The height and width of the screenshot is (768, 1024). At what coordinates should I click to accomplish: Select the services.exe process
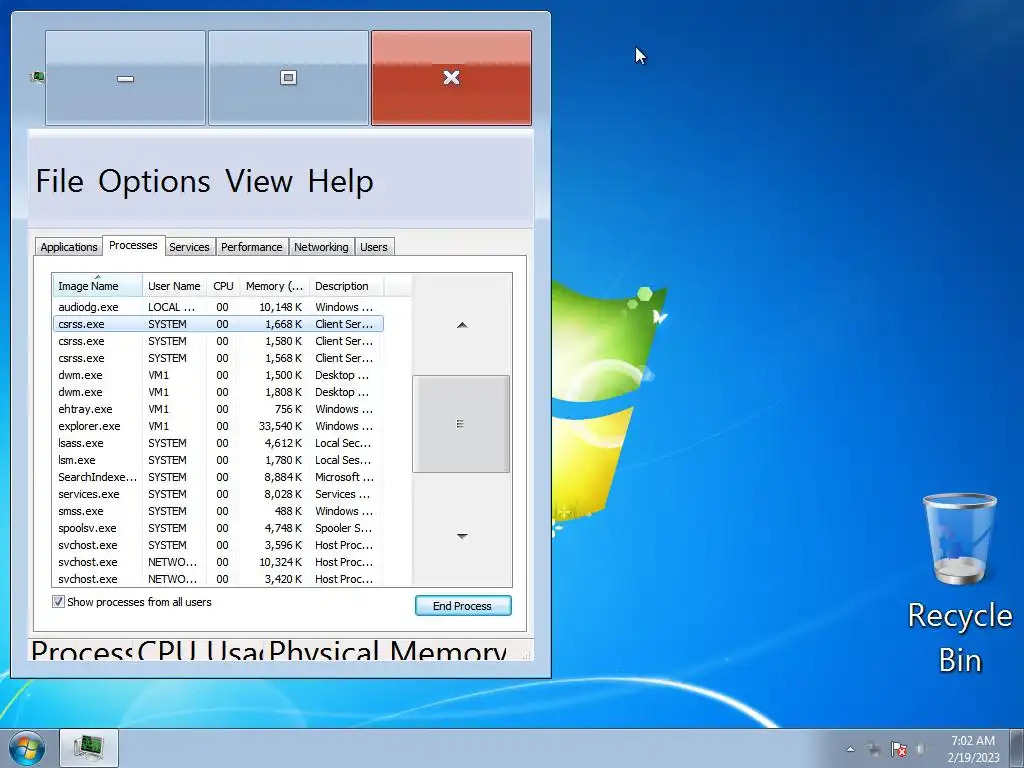[218, 494]
